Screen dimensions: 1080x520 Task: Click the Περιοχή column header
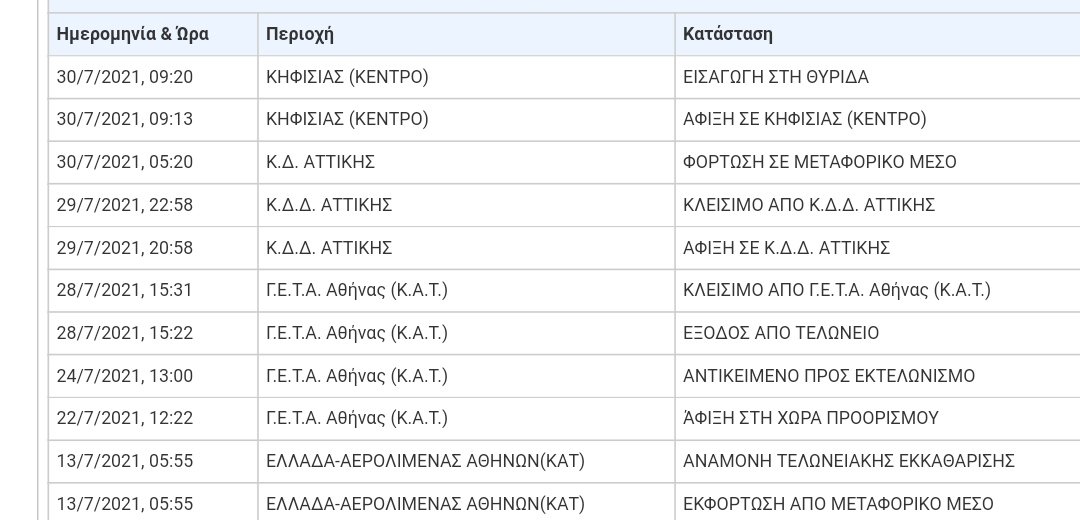pos(466,34)
